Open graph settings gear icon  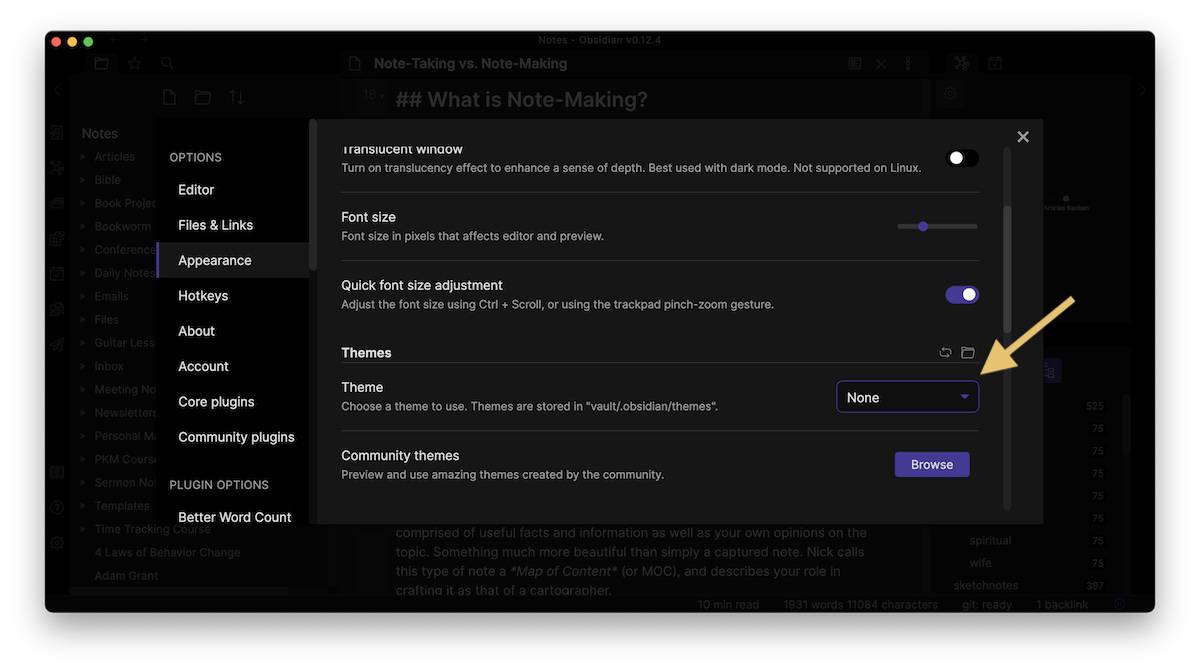(950, 93)
